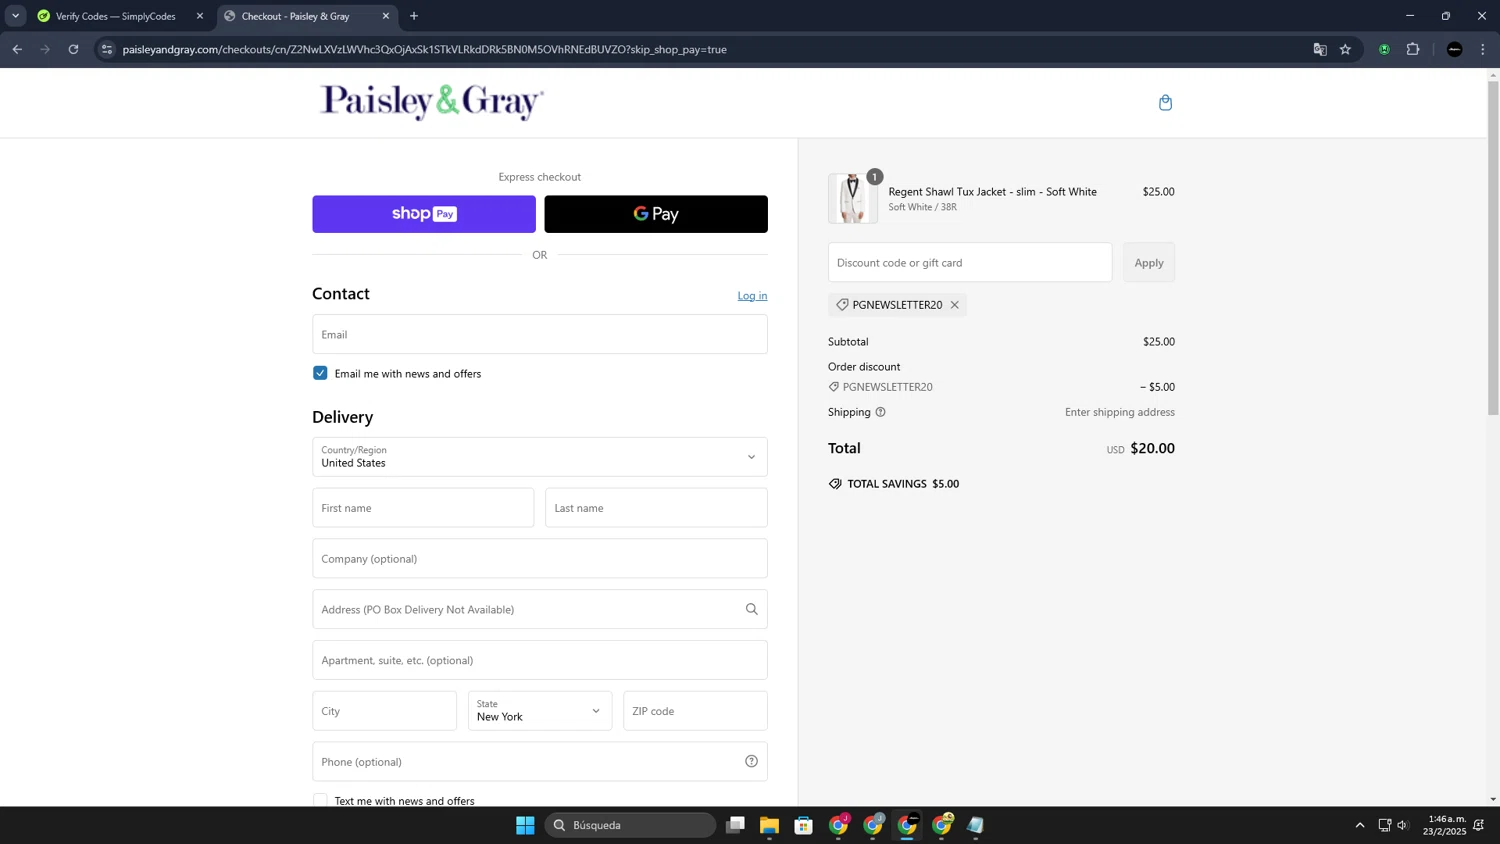The width and height of the screenshot is (1500, 844).
Task: Click the browser address bar URL
Action: [424, 49]
